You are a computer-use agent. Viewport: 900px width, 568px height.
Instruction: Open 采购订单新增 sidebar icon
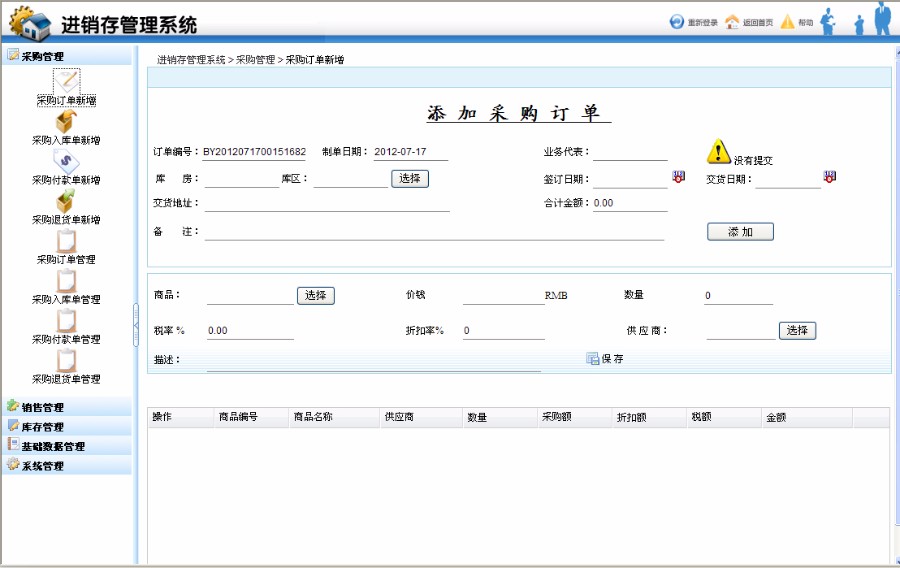pyautogui.click(x=67, y=81)
